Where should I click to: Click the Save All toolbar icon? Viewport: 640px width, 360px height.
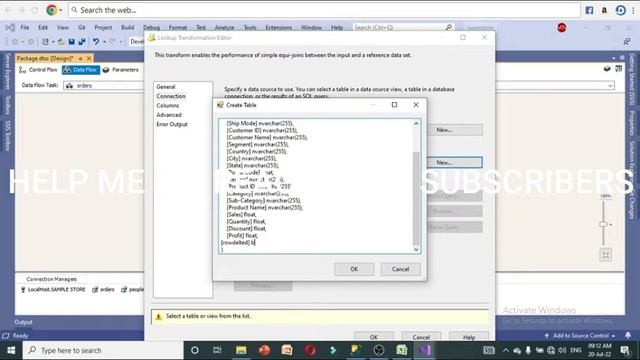(82, 41)
